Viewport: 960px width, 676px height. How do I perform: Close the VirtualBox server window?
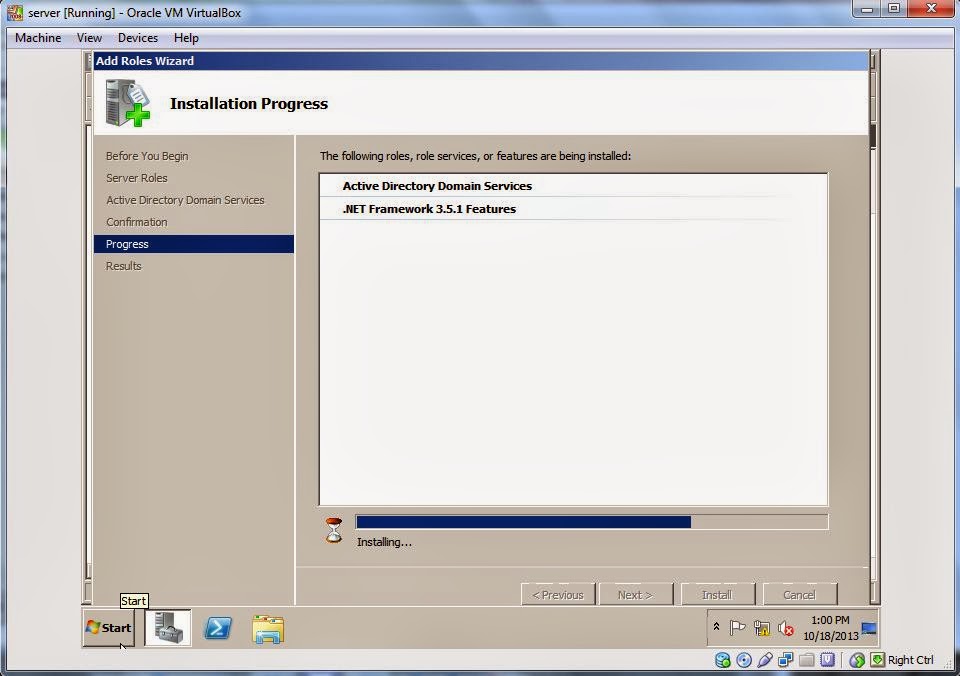click(931, 9)
